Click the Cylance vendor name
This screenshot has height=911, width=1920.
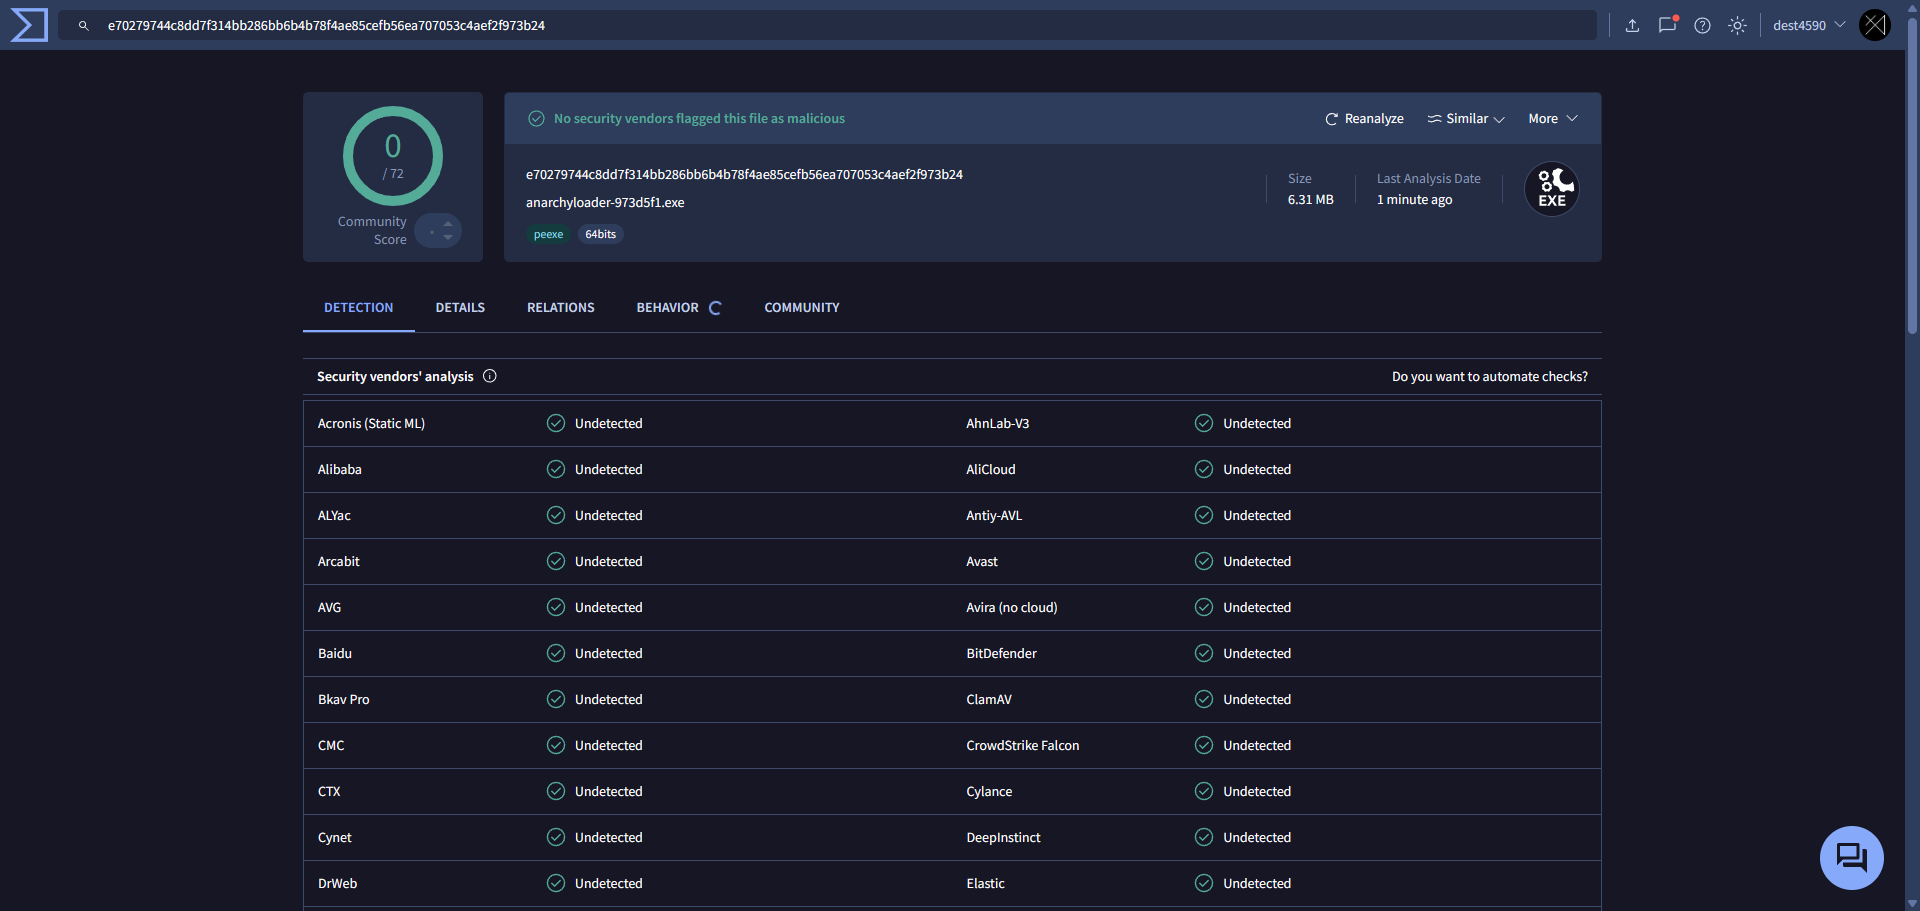[x=989, y=792]
